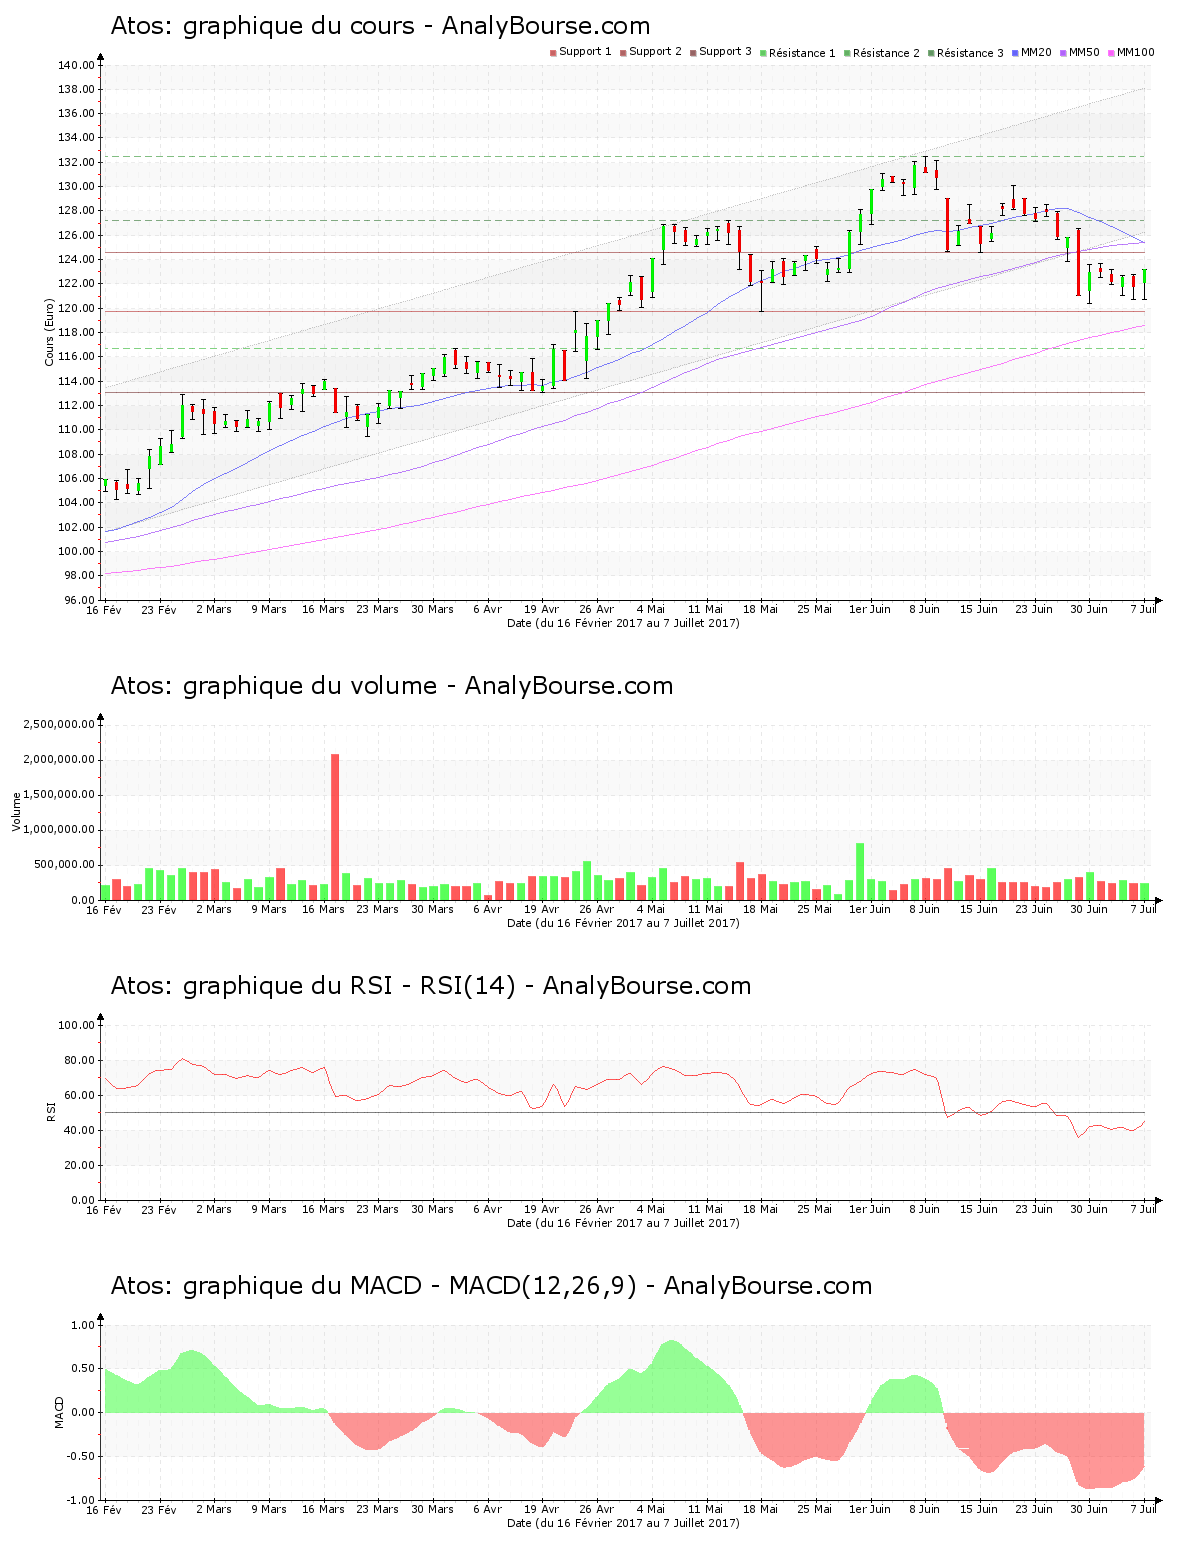Click the date range caption under MACD chart
The width and height of the screenshot is (1200, 1550).
click(623, 1523)
